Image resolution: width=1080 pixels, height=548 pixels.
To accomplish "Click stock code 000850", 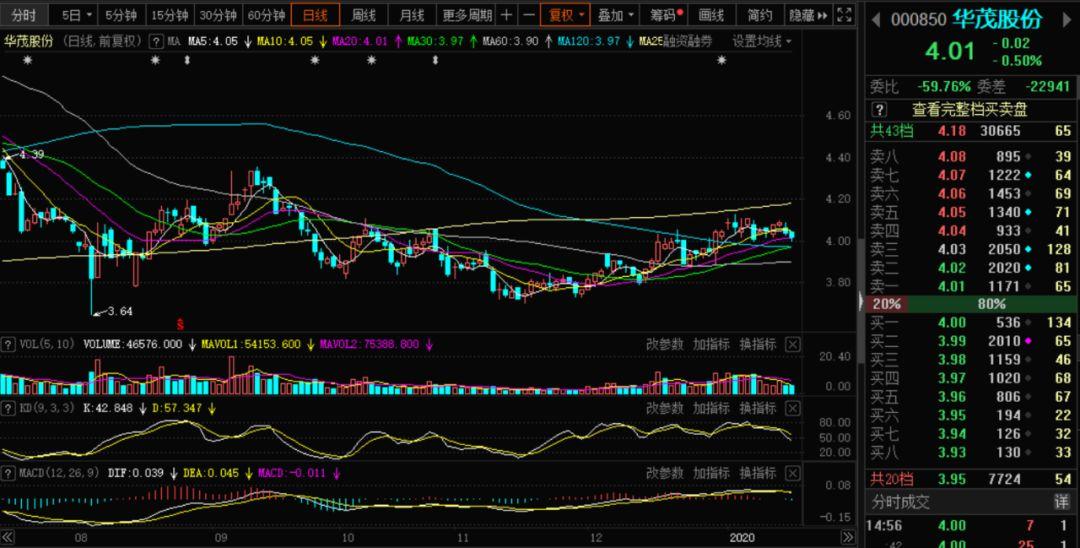I will (919, 19).
